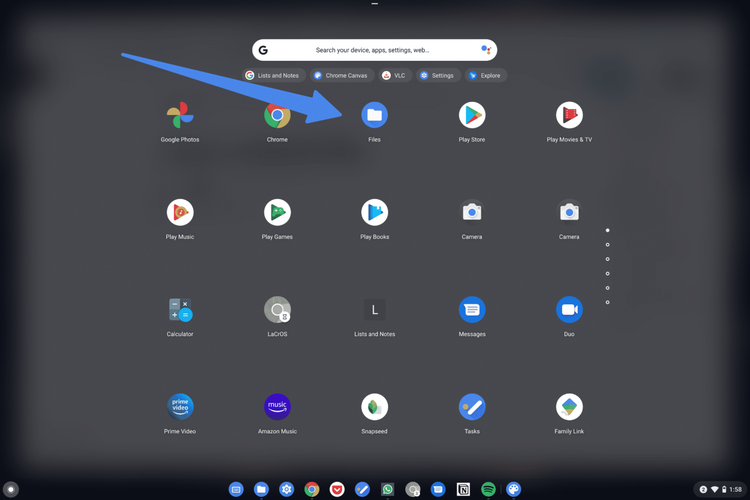
Task: Launch Chrome from the shelf
Action: click(x=312, y=489)
